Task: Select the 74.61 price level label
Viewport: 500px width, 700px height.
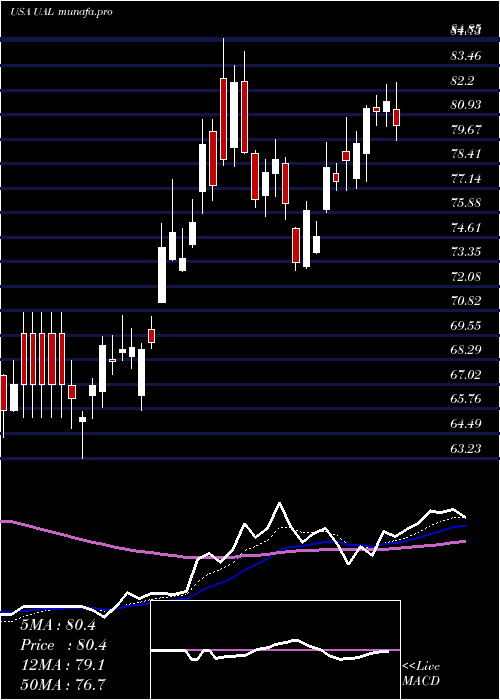Action: 466,228
